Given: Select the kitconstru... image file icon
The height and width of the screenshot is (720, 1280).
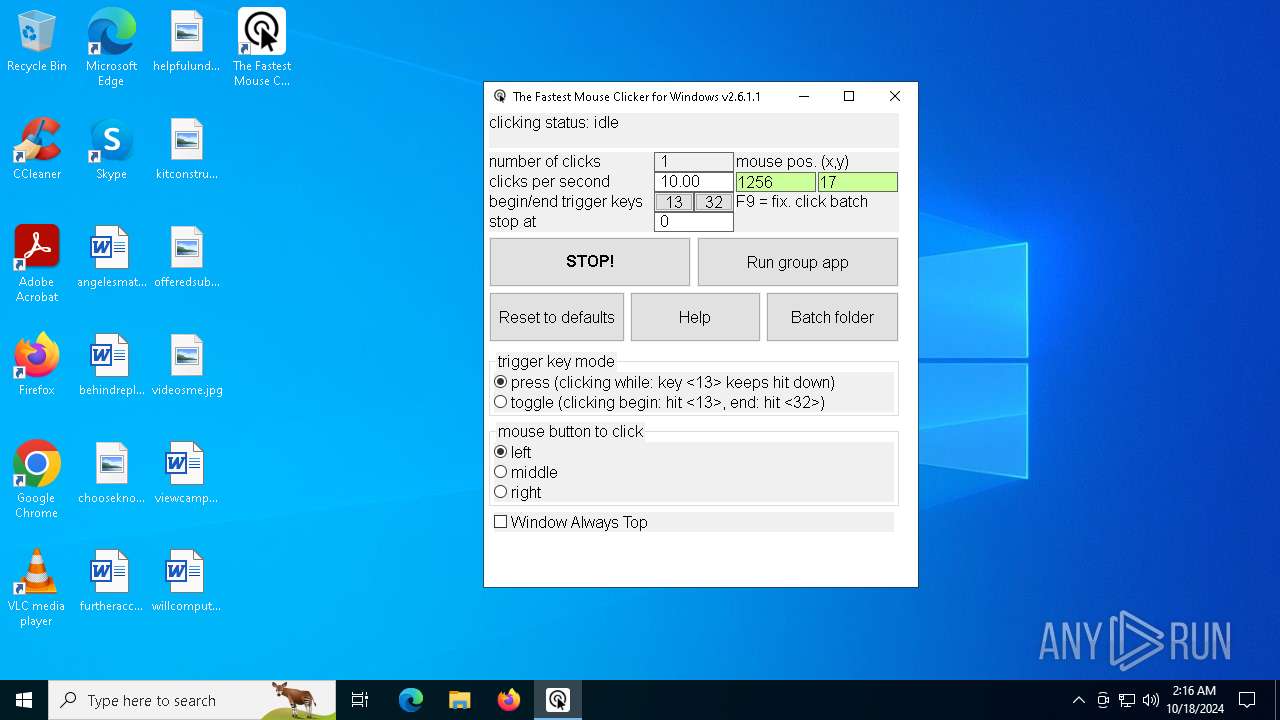Looking at the screenshot, I should [x=186, y=149].
